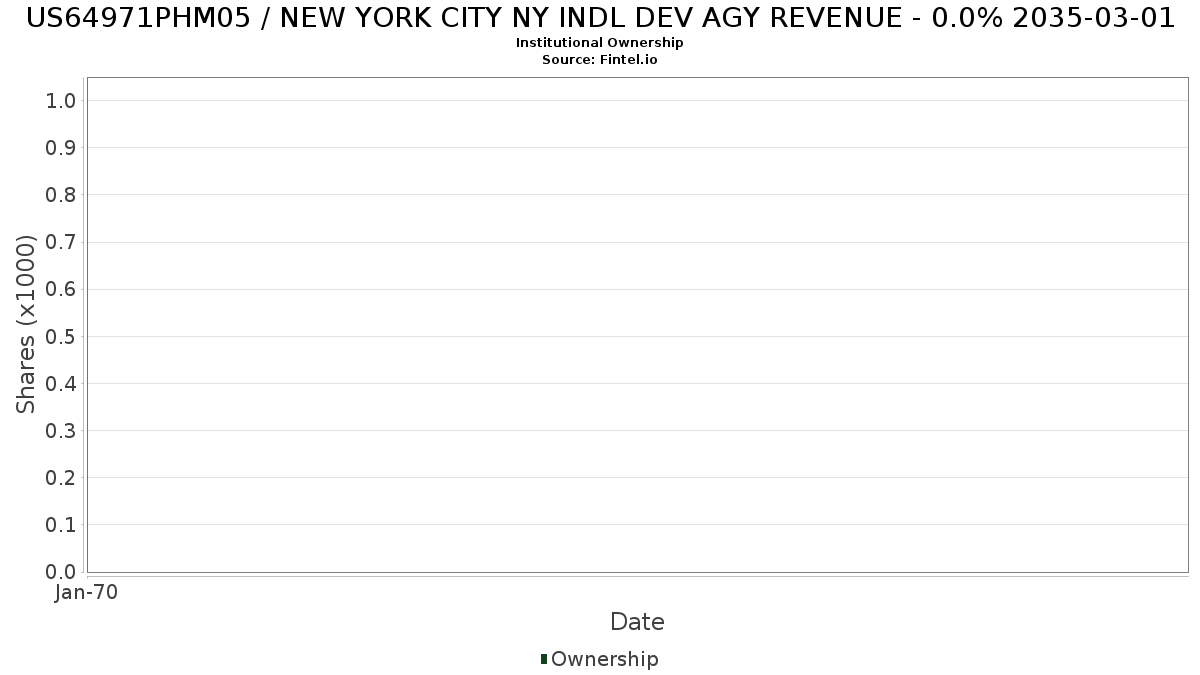Click the 0.6 y-axis tick label

[x=61, y=289]
